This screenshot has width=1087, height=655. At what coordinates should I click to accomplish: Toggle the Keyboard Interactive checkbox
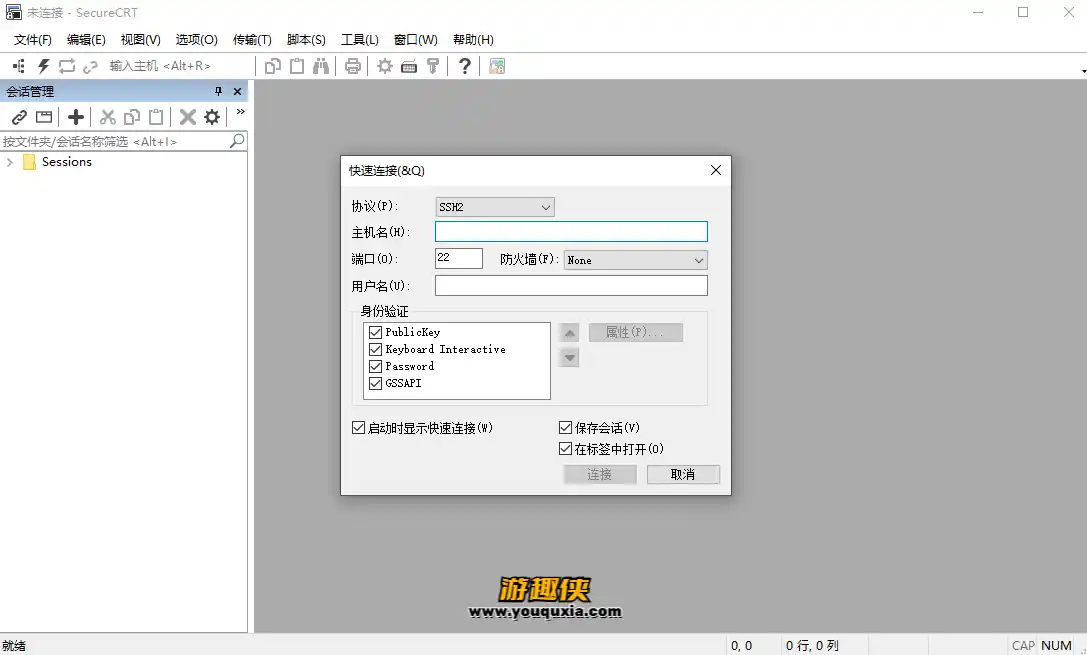[x=376, y=349]
